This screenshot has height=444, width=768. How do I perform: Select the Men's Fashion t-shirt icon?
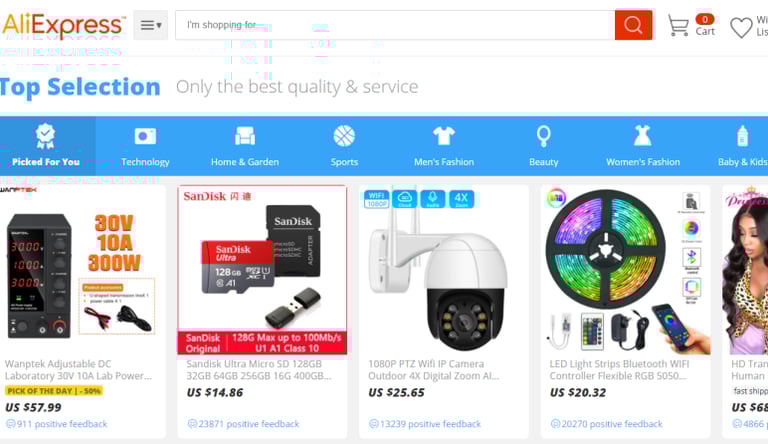click(x=444, y=136)
